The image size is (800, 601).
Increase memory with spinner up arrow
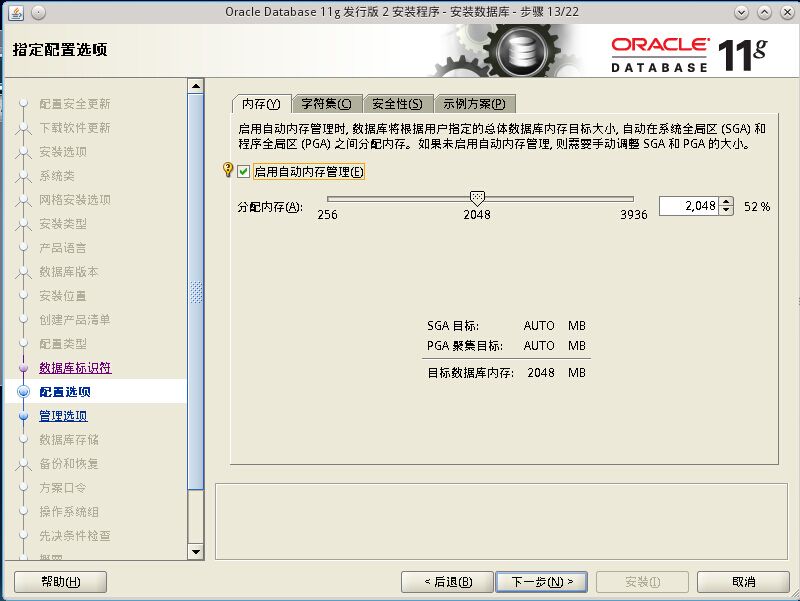(x=727, y=202)
